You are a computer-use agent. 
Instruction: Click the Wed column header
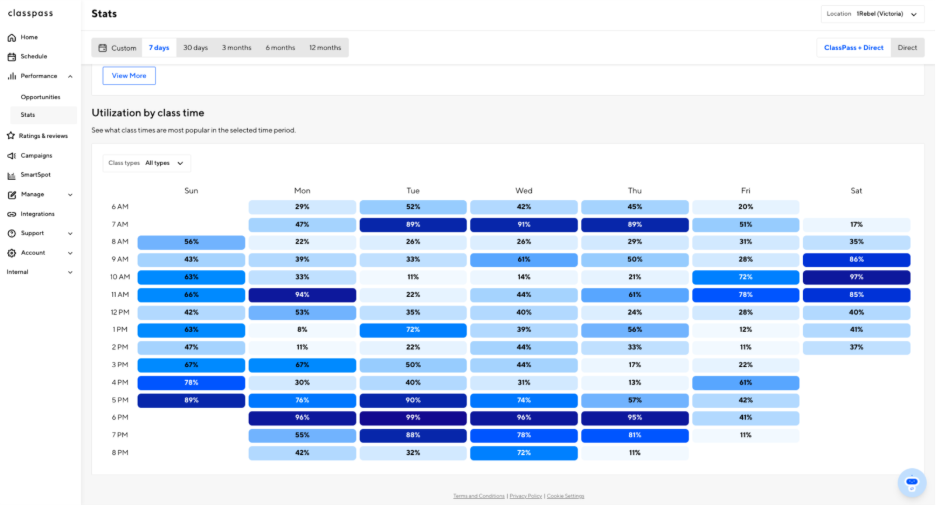(x=524, y=191)
